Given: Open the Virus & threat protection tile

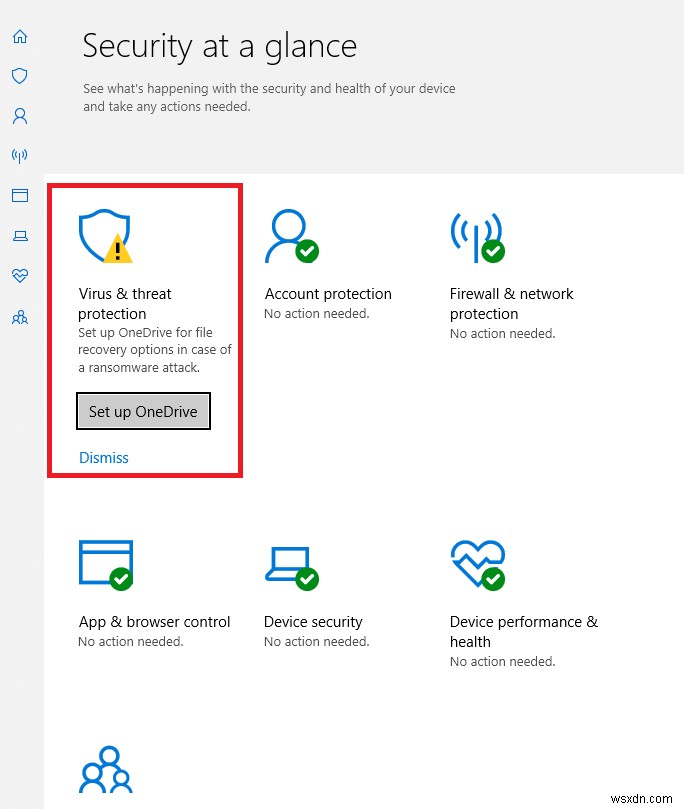Looking at the screenshot, I should 124,303.
